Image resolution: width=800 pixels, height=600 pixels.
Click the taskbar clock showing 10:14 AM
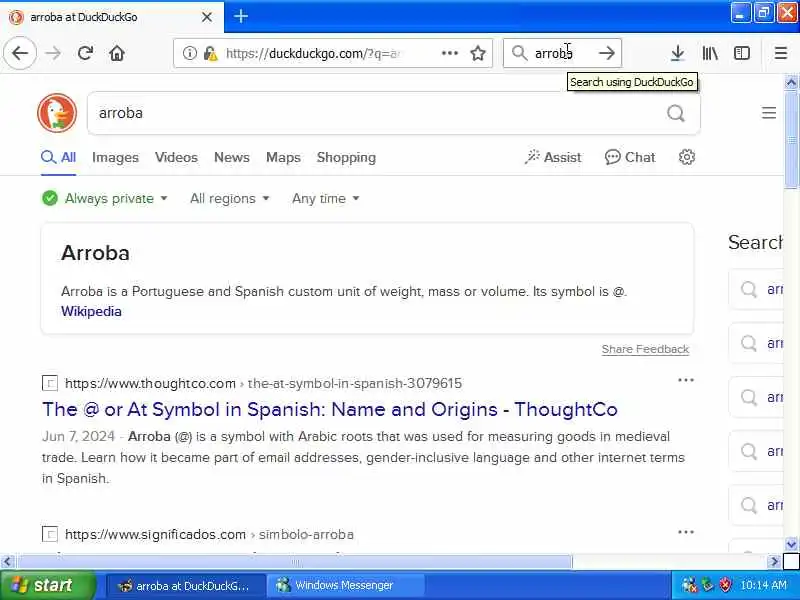(x=763, y=585)
